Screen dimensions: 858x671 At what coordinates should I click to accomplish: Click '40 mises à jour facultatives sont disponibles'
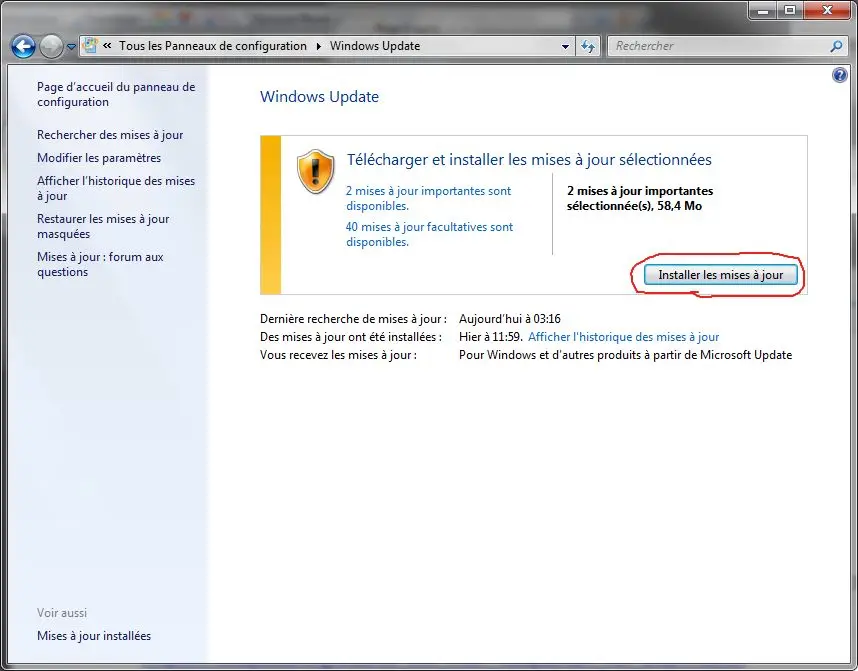pyautogui.click(x=430, y=234)
